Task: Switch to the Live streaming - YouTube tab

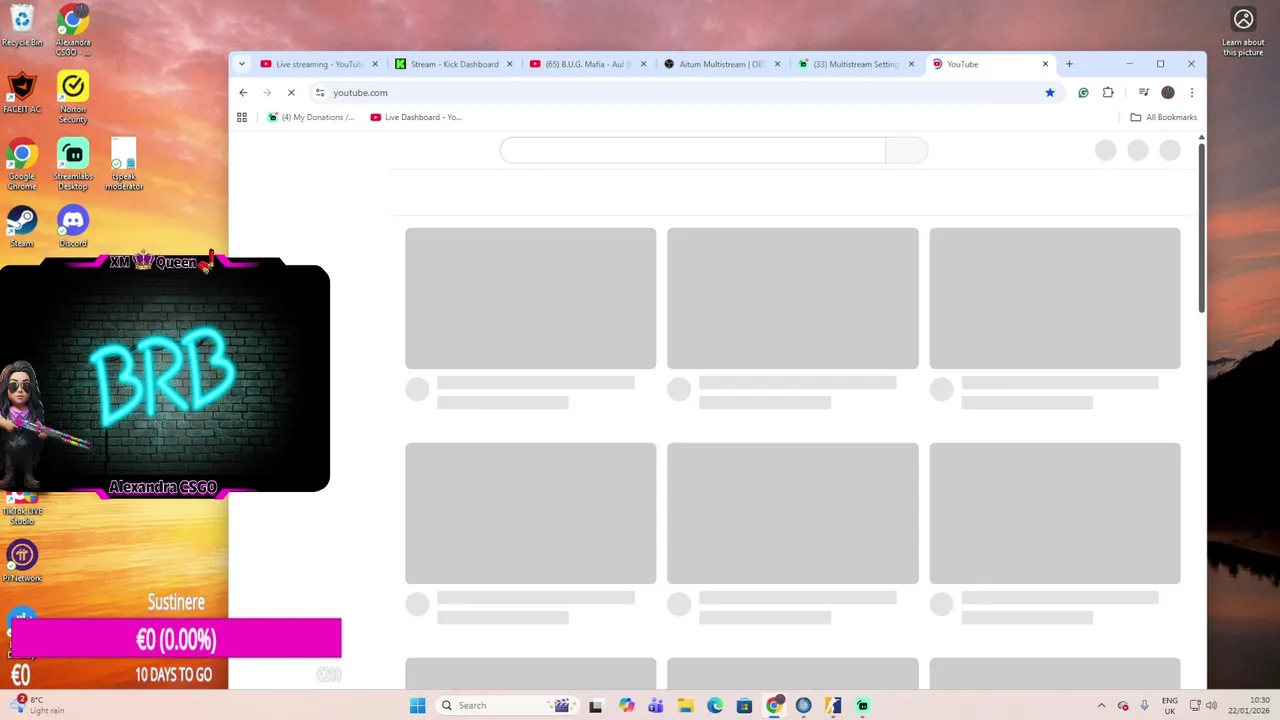Action: pyautogui.click(x=319, y=64)
